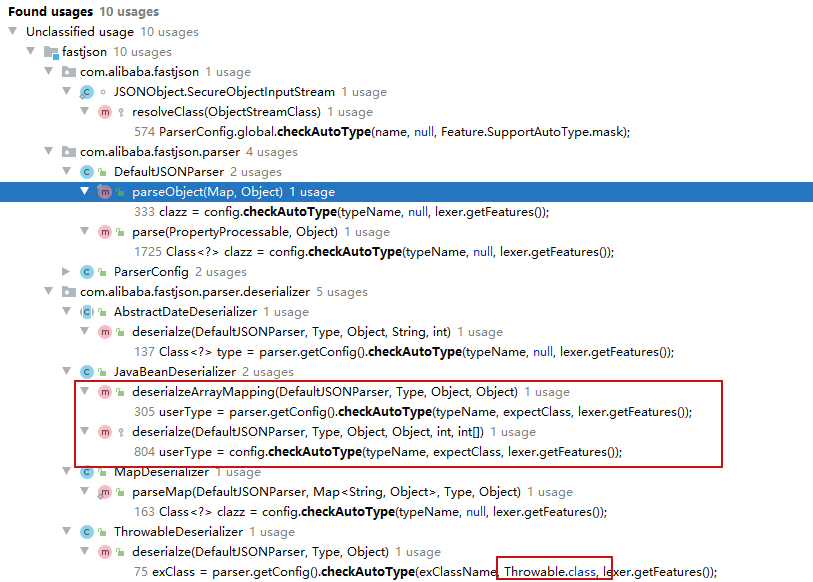813x582 pixels.
Task: Click the com.alibaba.fastjson.parser.deserializer package icon
Action: (x=69, y=292)
